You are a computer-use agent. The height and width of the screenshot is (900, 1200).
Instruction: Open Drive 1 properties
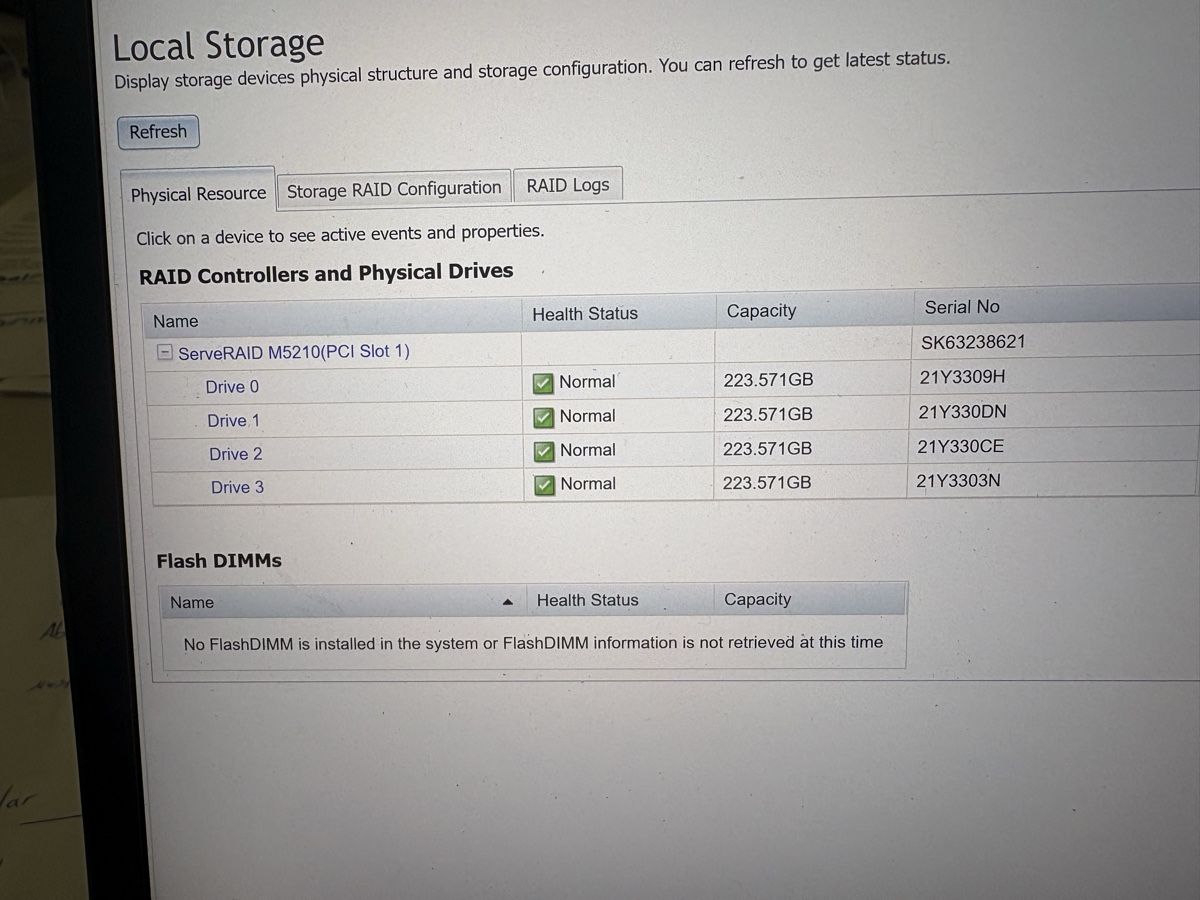[x=233, y=421]
